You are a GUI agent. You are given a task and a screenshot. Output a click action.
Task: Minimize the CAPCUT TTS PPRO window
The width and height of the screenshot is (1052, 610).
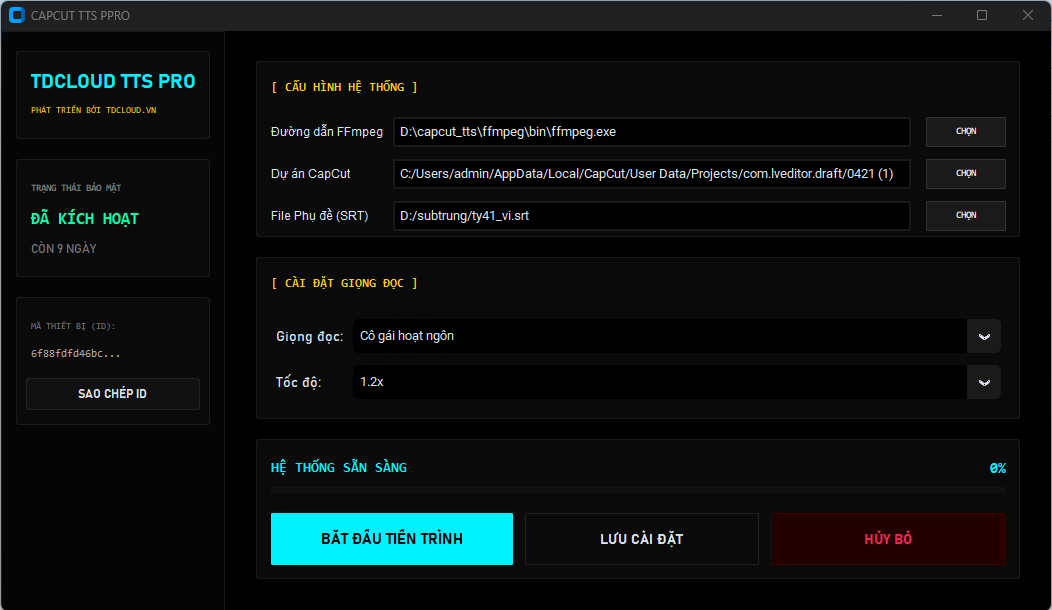tap(937, 15)
